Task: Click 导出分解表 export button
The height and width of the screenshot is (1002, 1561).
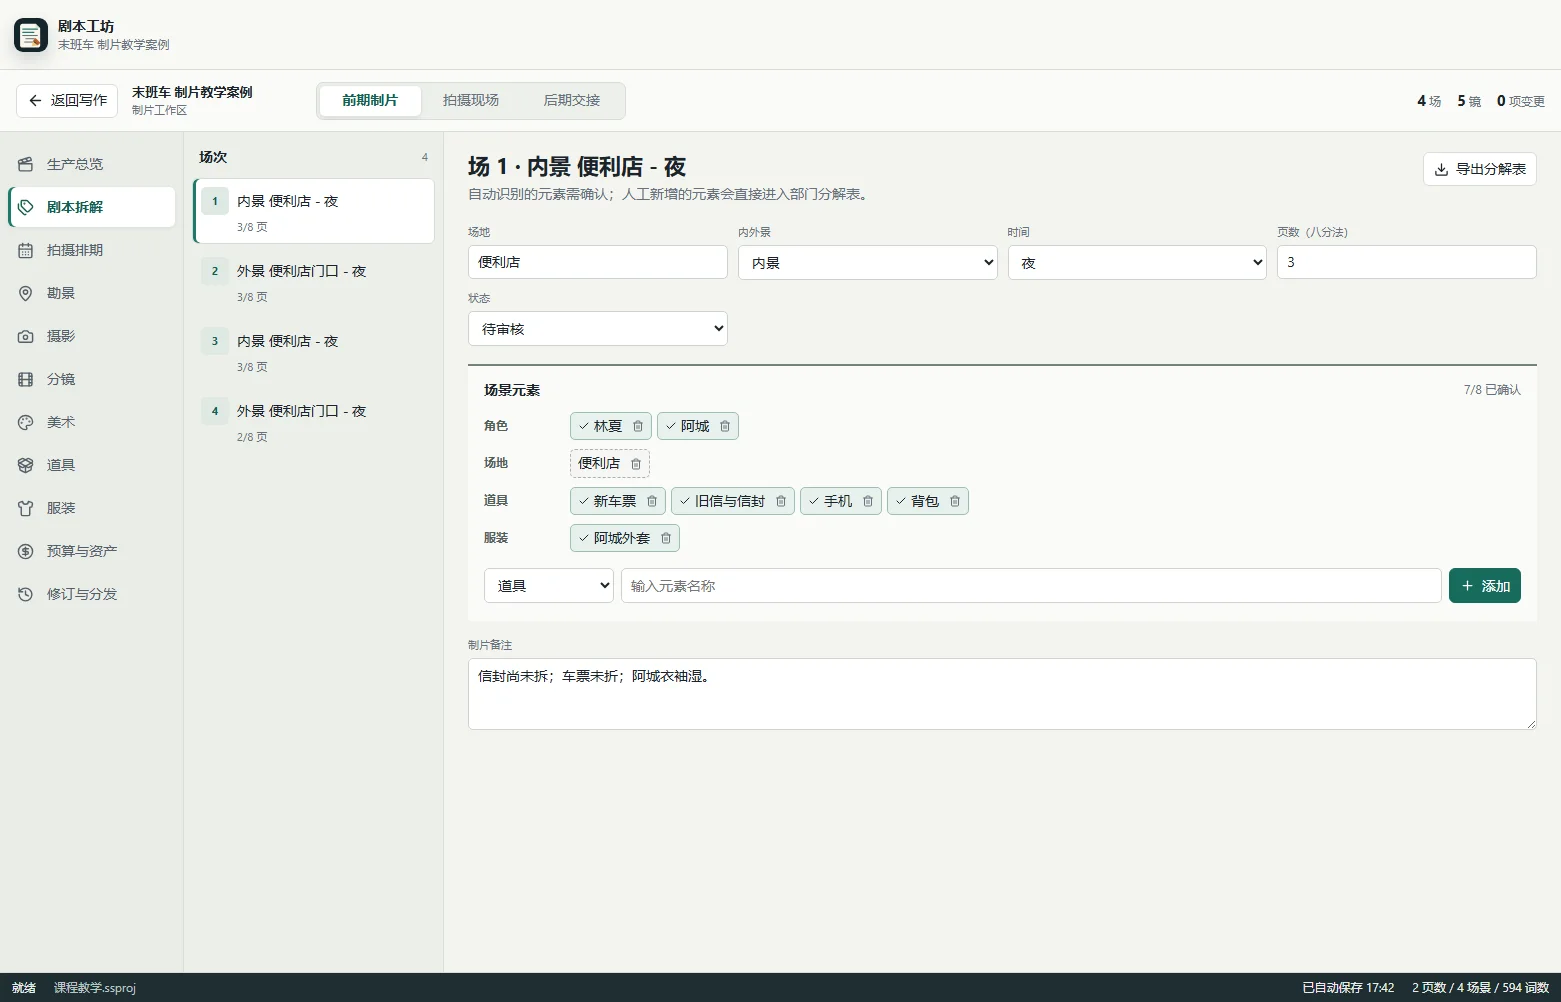Action: click(1480, 169)
